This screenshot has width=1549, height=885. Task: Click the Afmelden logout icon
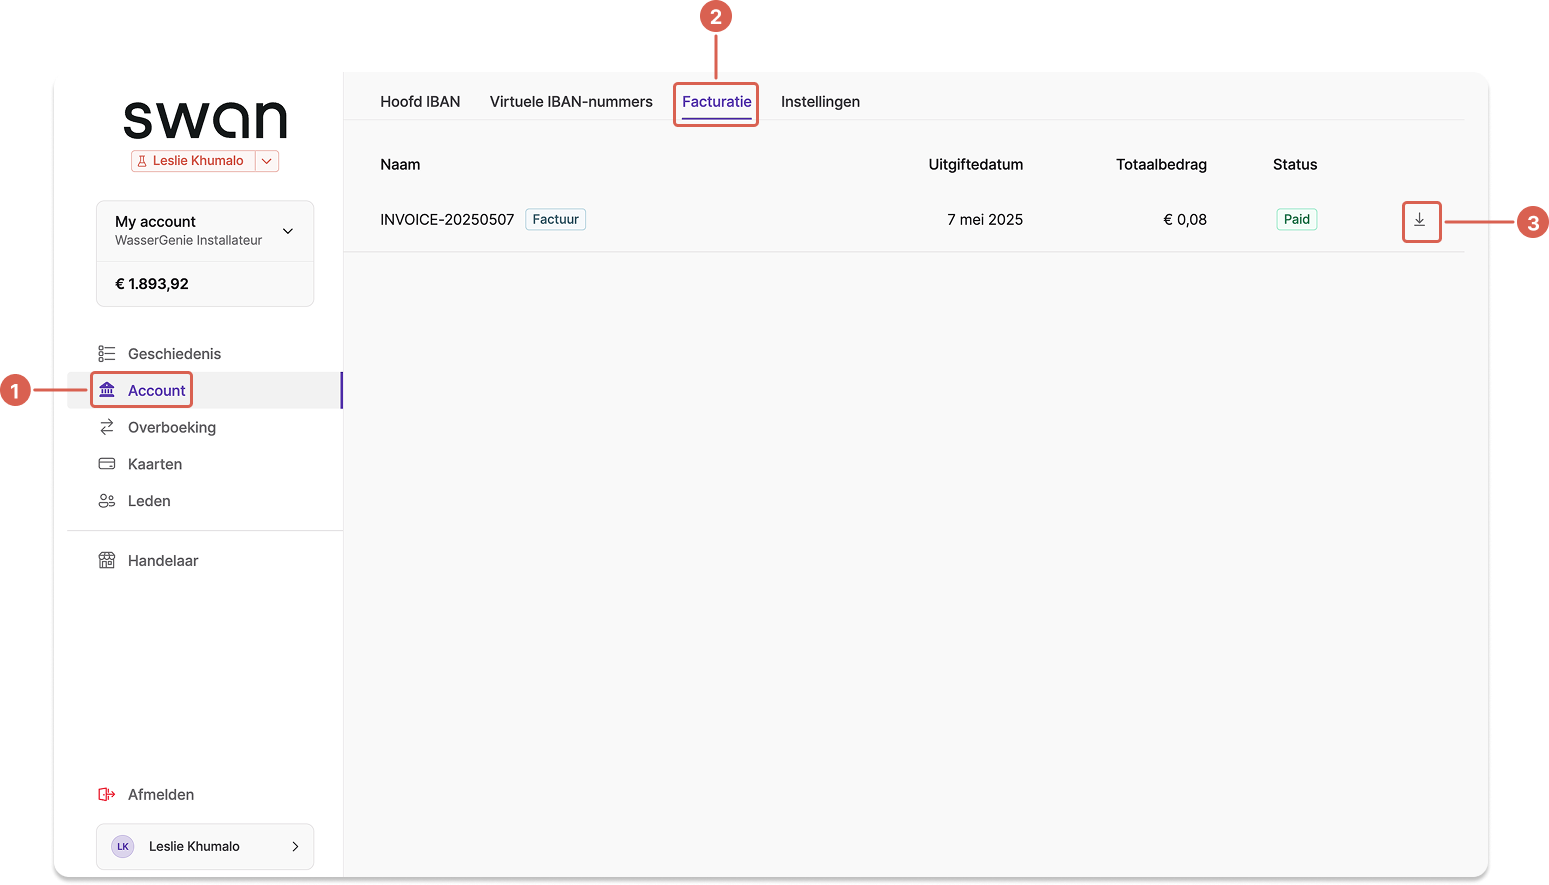click(107, 795)
